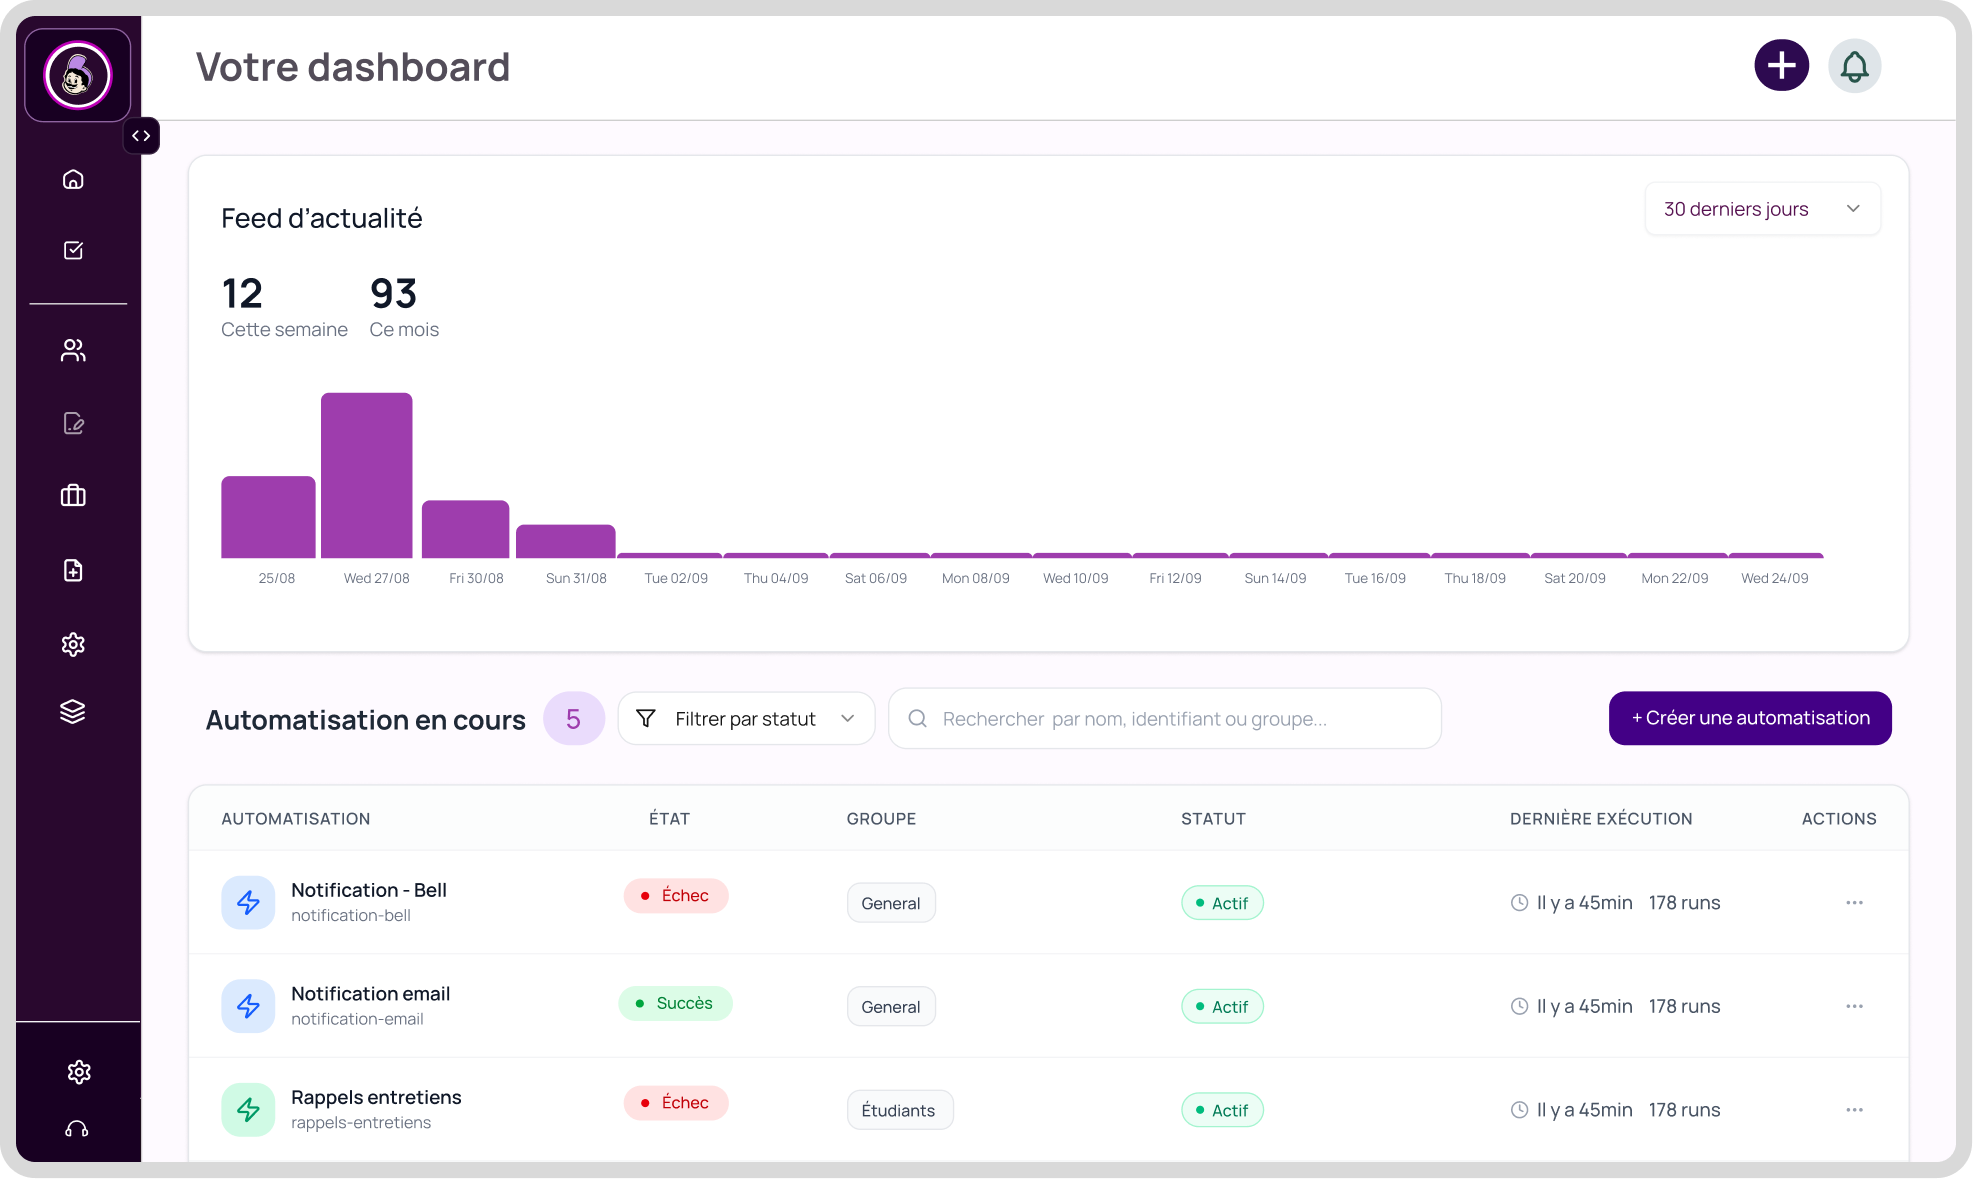This screenshot has width=1973, height=1179.
Task: Open the layers stack sidebar icon
Action: [x=73, y=712]
